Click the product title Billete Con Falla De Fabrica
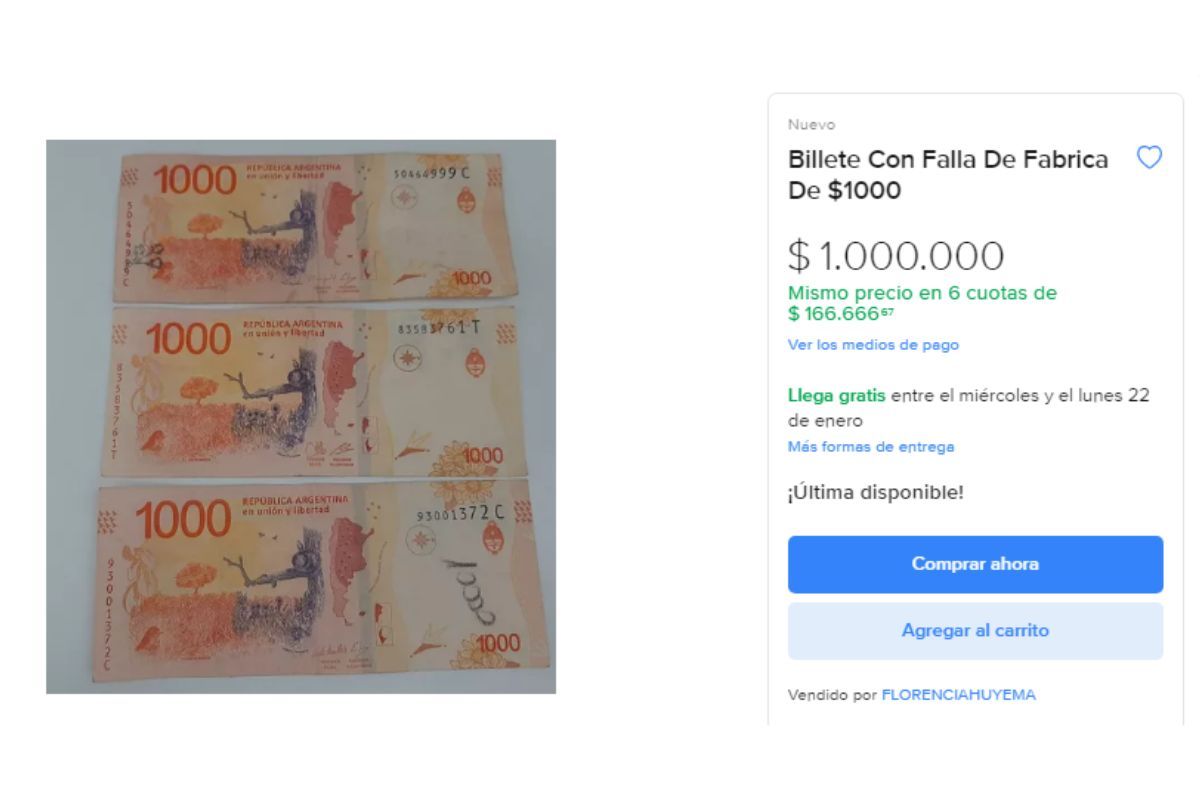This screenshot has width=1200, height=800. (948, 174)
